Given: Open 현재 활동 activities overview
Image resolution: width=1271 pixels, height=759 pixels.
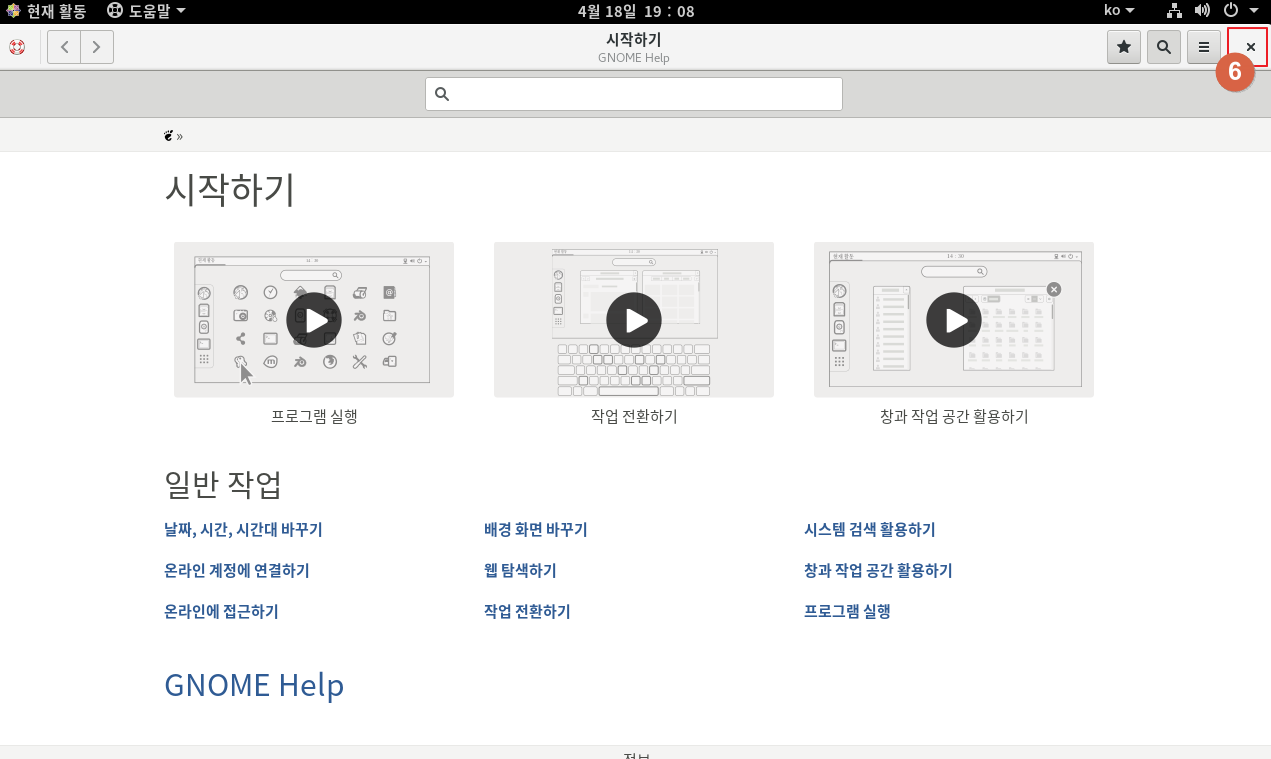Looking at the screenshot, I should click(x=46, y=11).
